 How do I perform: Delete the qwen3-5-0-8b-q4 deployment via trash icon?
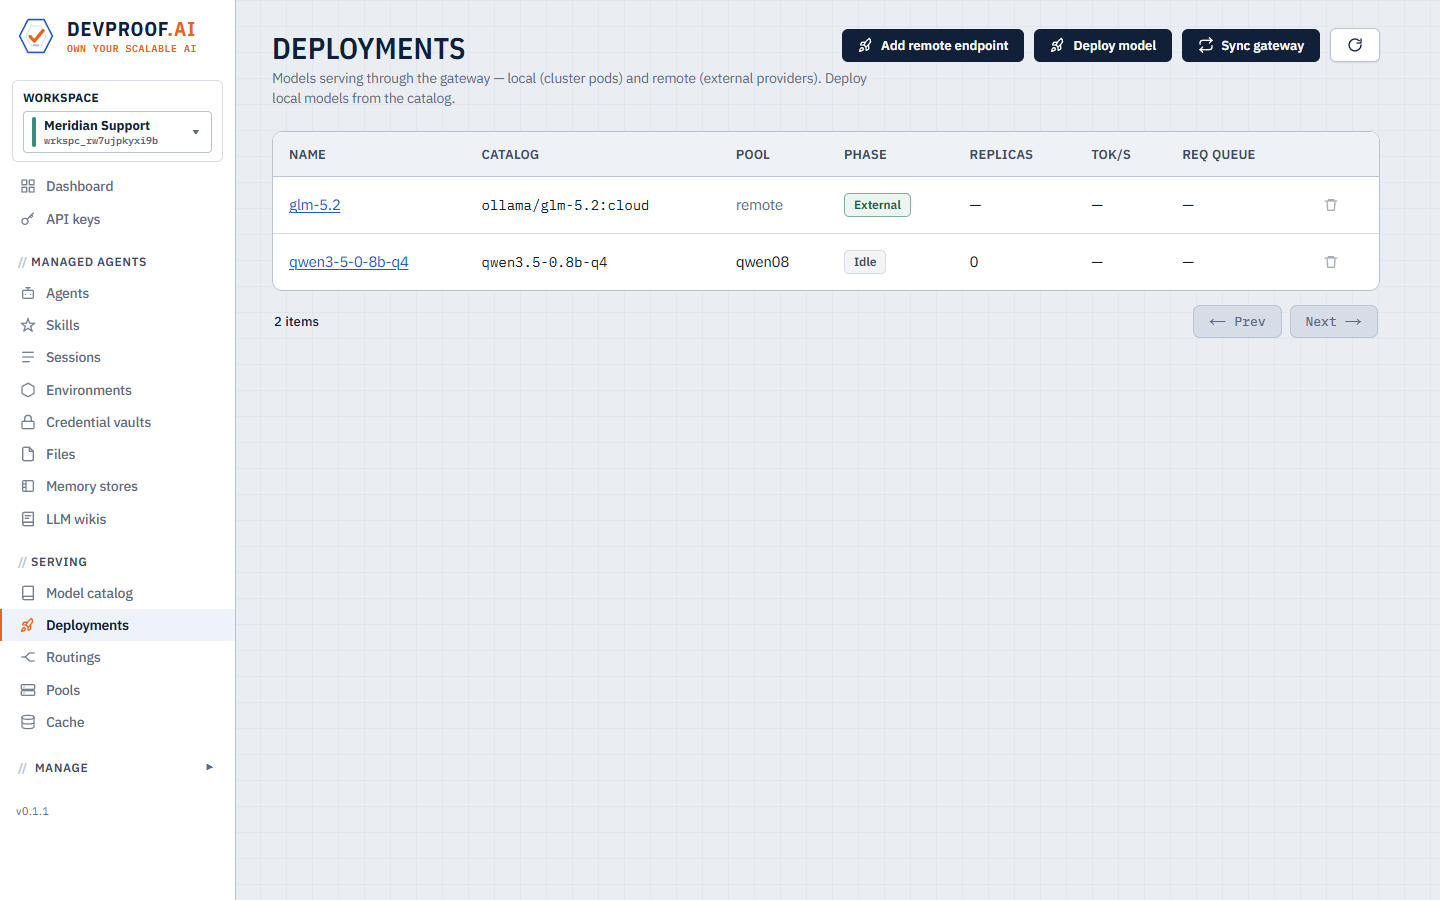point(1331,262)
